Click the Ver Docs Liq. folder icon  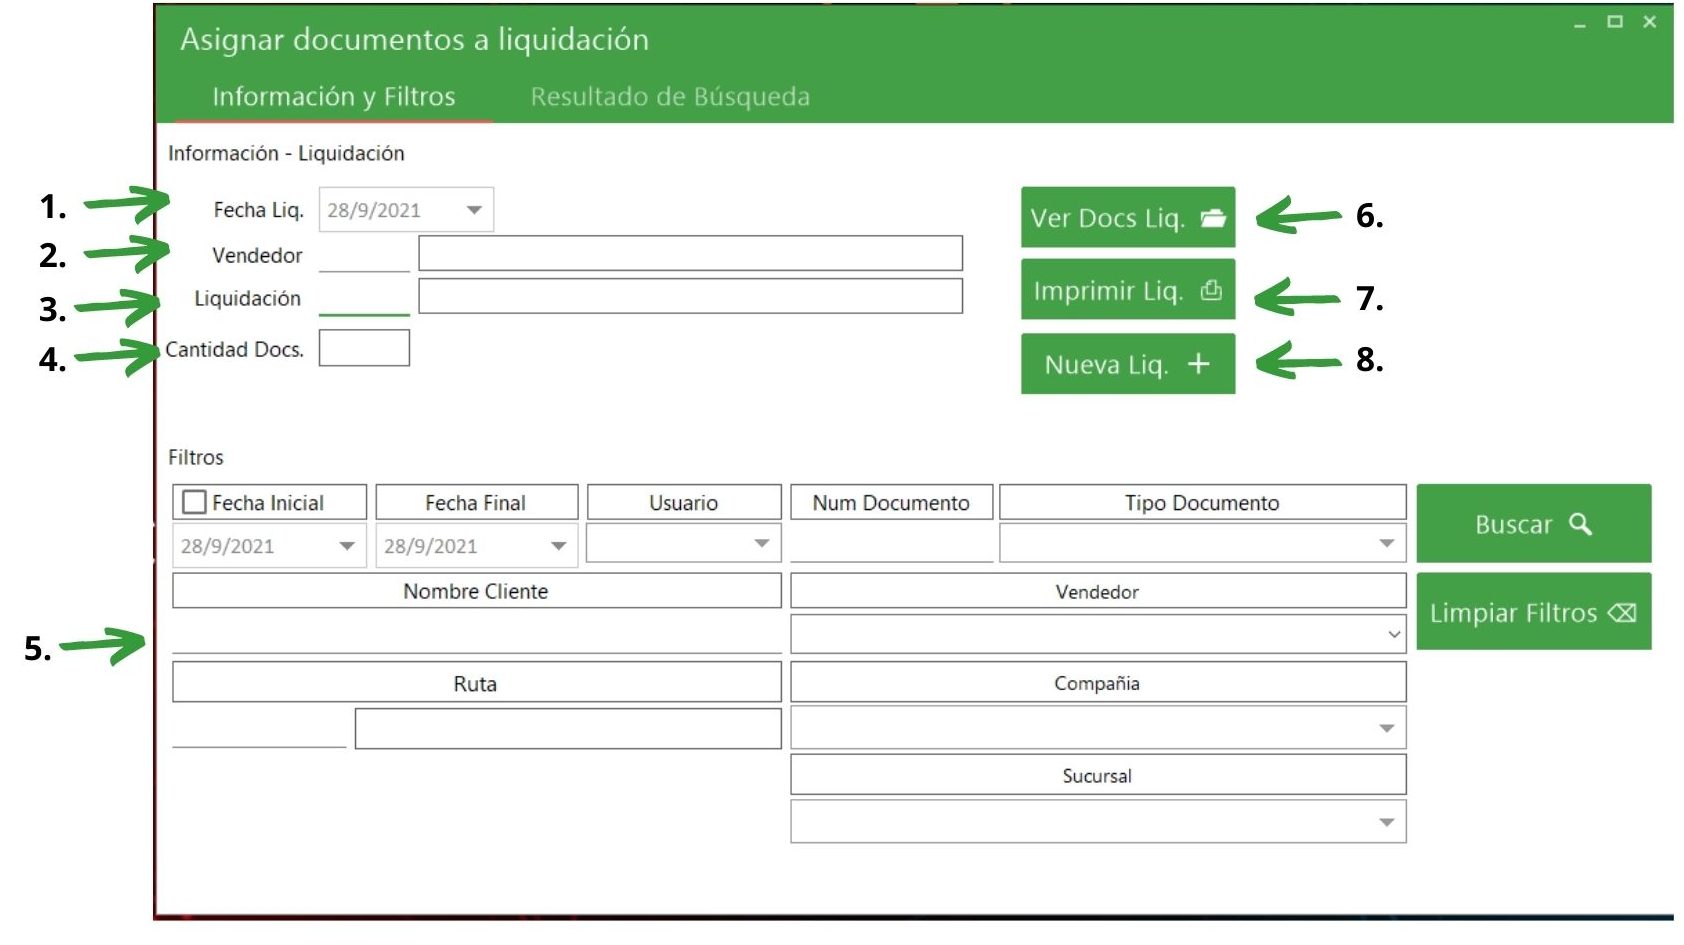1212,218
